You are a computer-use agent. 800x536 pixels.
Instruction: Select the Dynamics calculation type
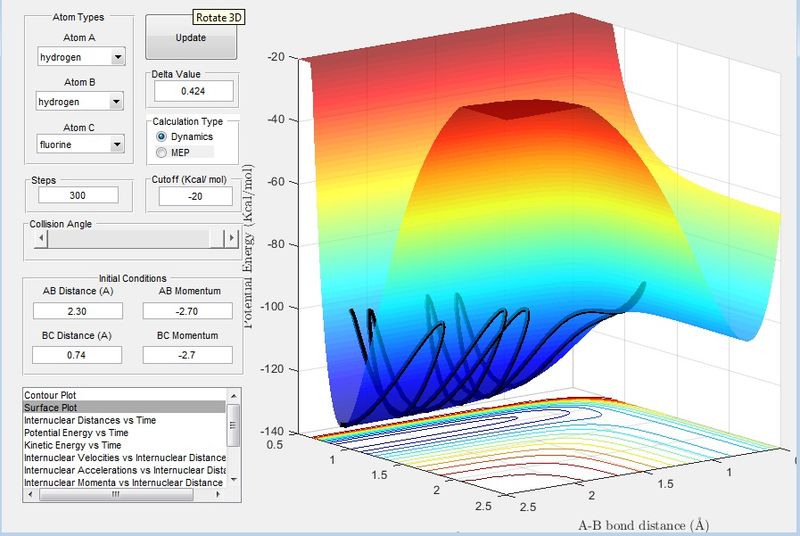160,135
